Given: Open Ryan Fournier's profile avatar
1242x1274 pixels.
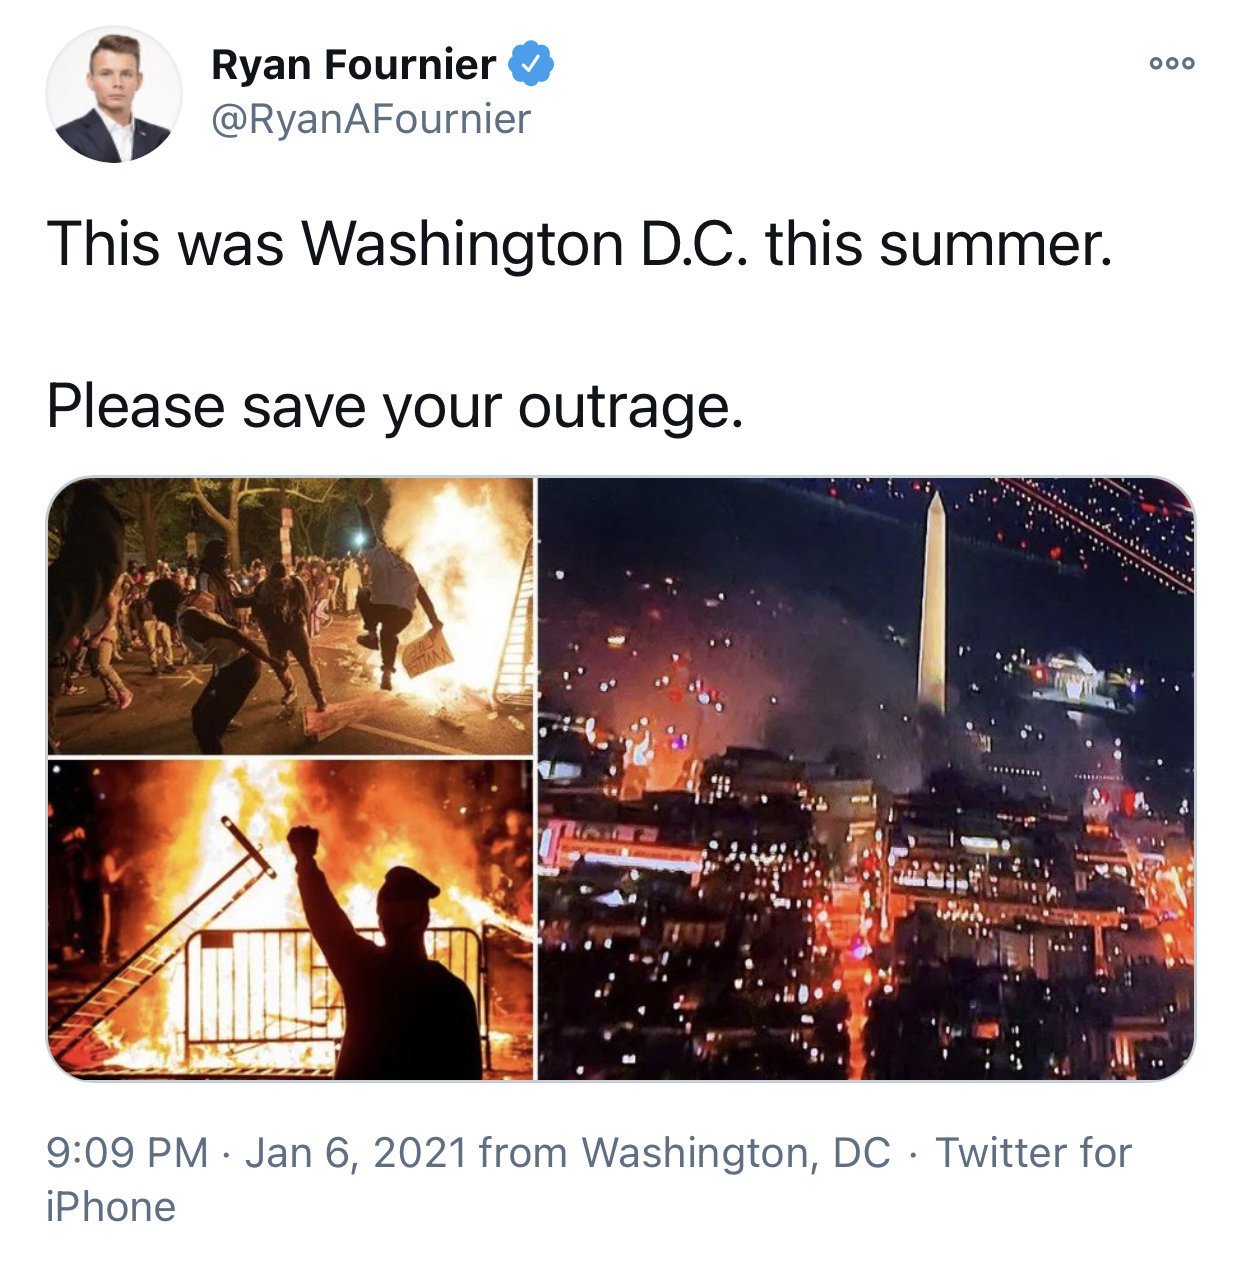Looking at the screenshot, I should [x=113, y=95].
